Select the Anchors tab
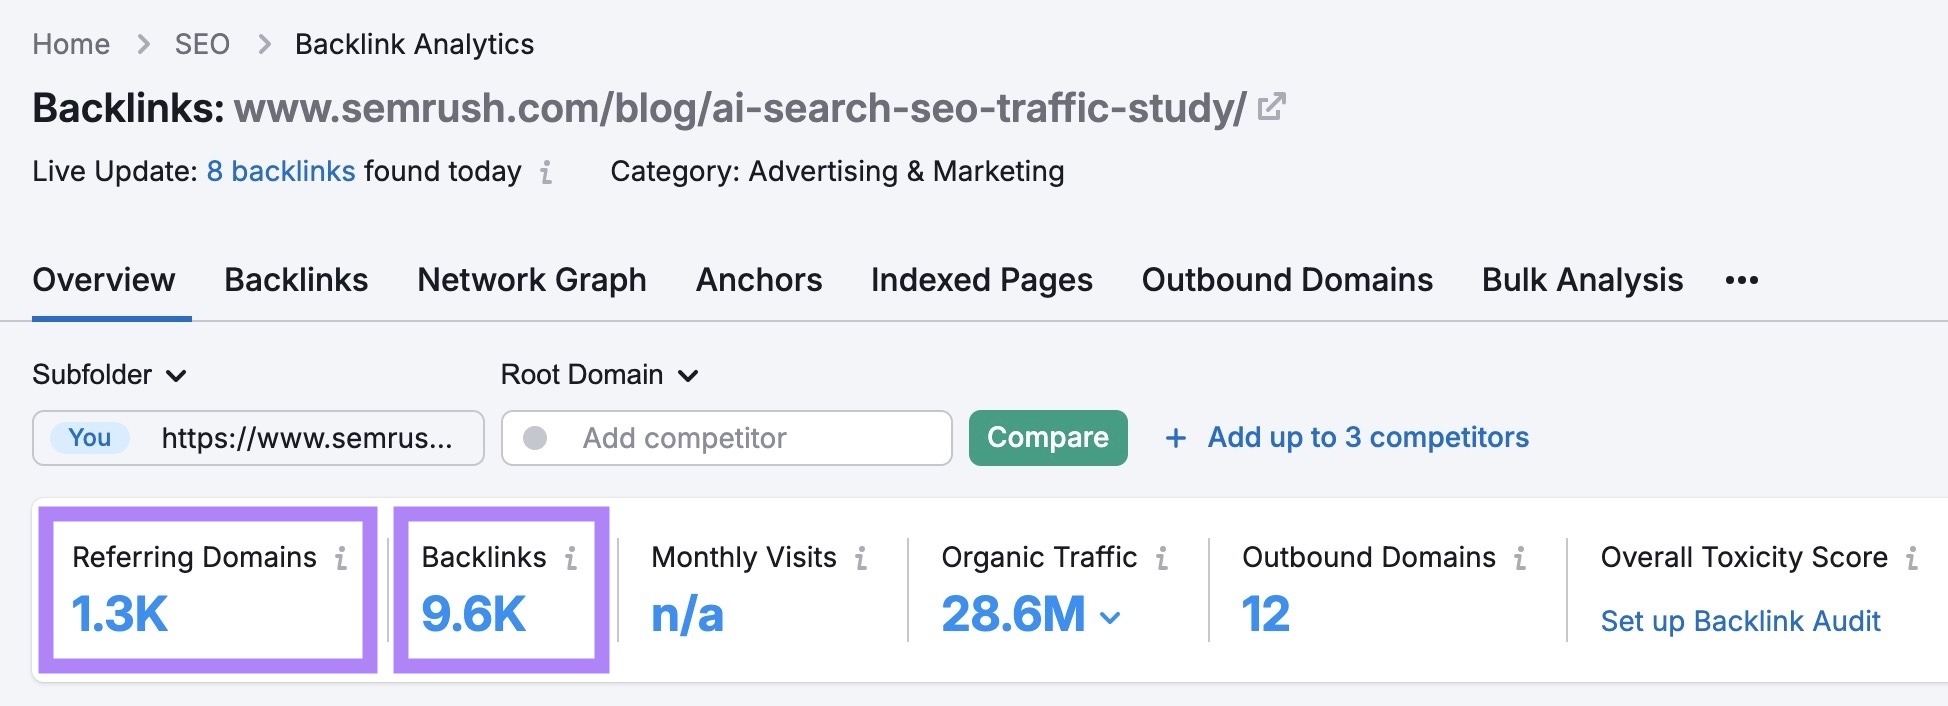Screen dimensions: 1948x706 758,280
